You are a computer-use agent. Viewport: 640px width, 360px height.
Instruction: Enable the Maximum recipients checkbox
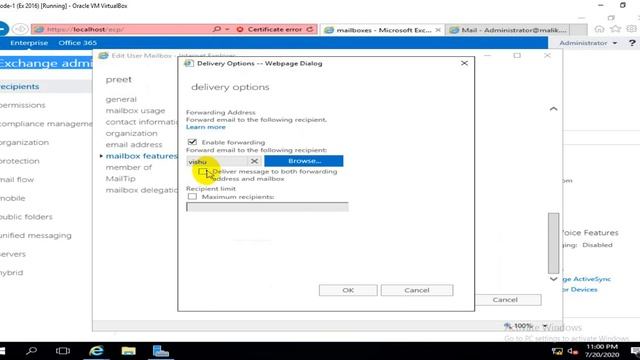[192, 197]
